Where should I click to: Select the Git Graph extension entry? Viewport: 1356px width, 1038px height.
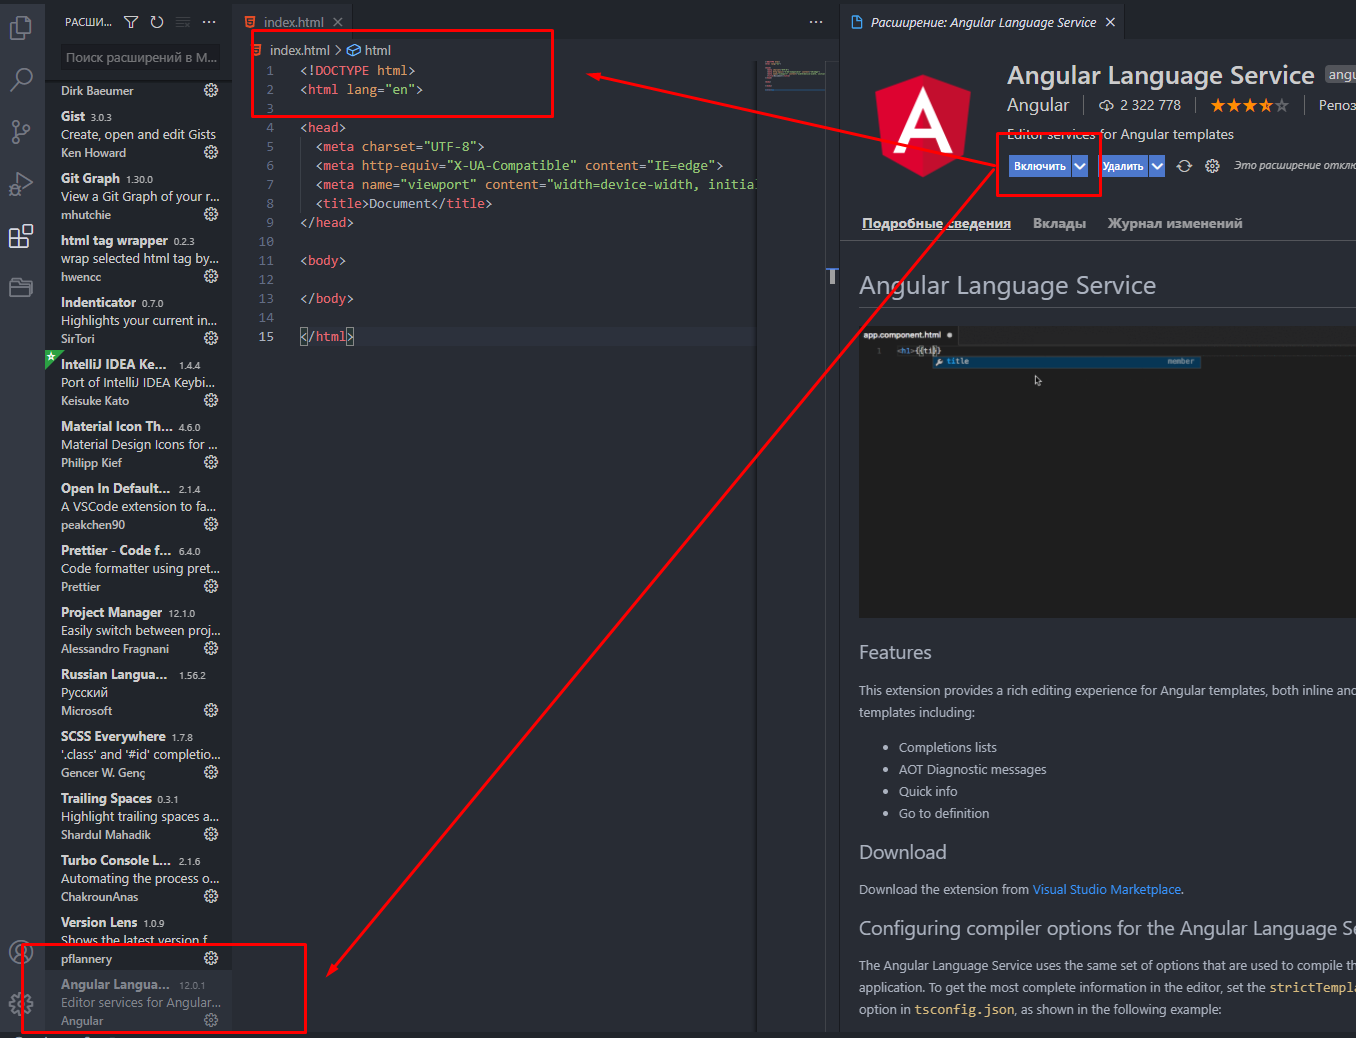click(139, 196)
